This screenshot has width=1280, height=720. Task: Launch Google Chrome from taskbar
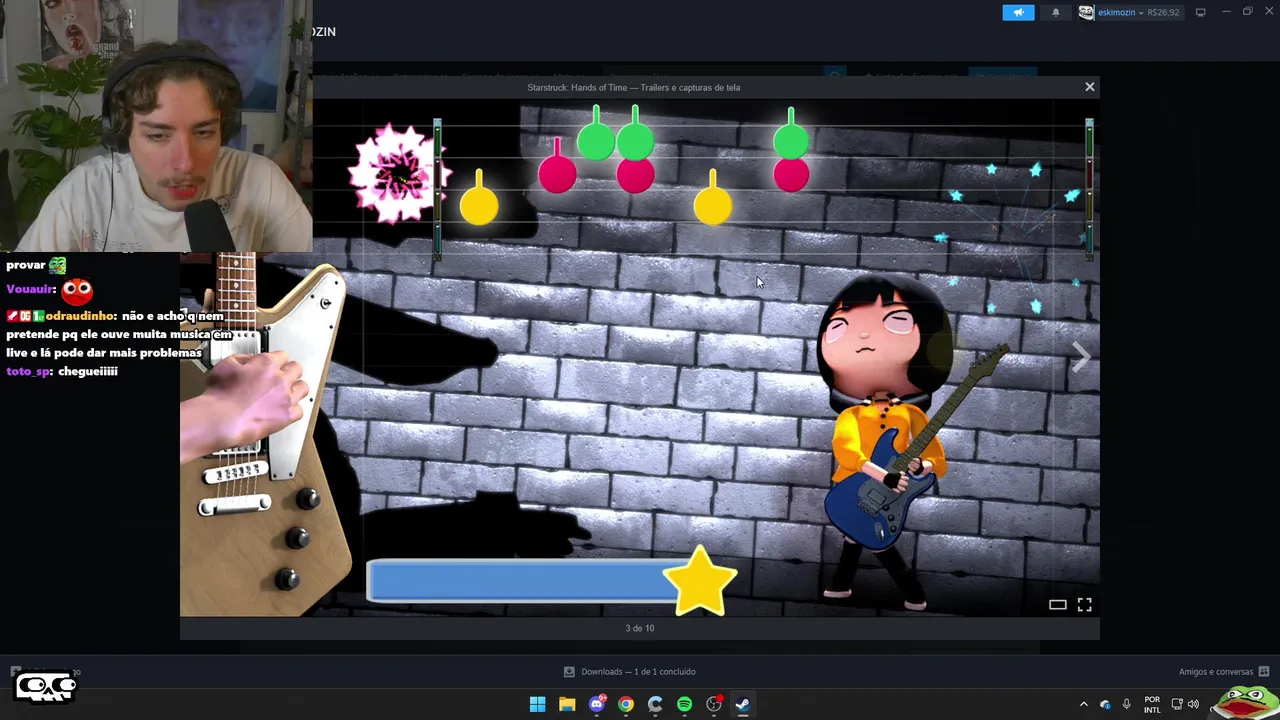click(626, 704)
